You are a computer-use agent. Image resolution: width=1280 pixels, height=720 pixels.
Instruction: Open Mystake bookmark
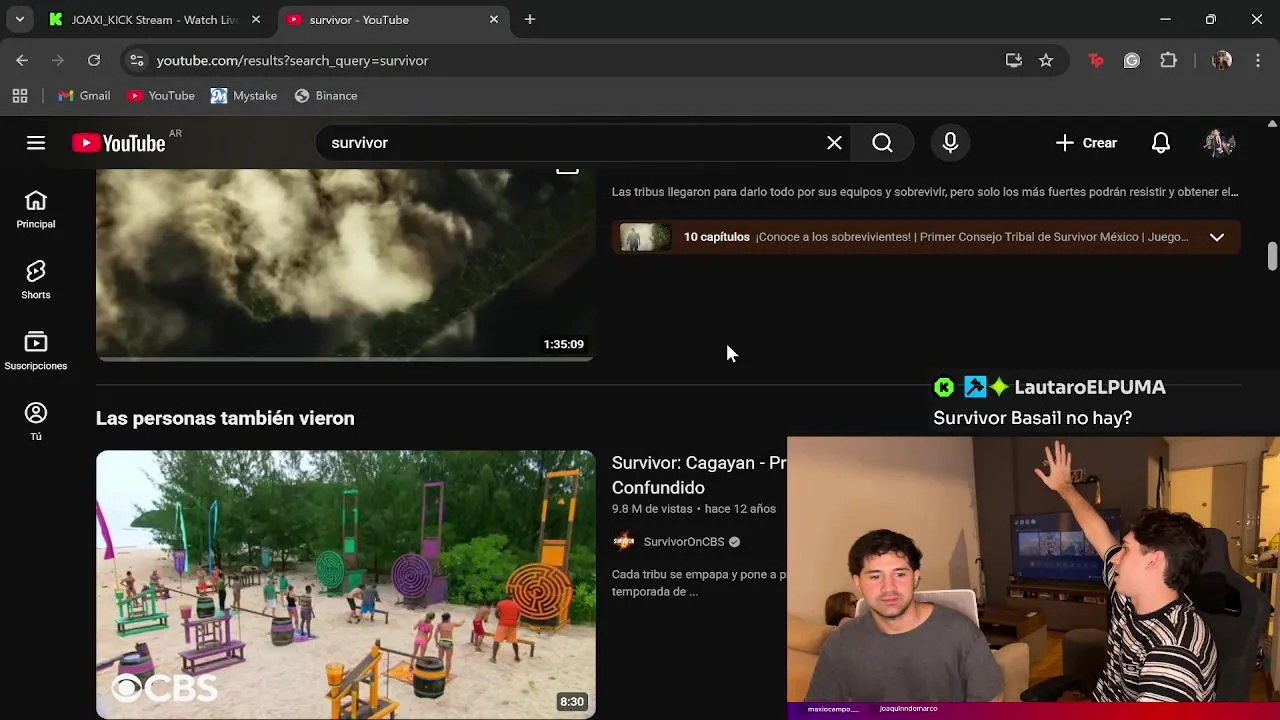[x=244, y=96]
